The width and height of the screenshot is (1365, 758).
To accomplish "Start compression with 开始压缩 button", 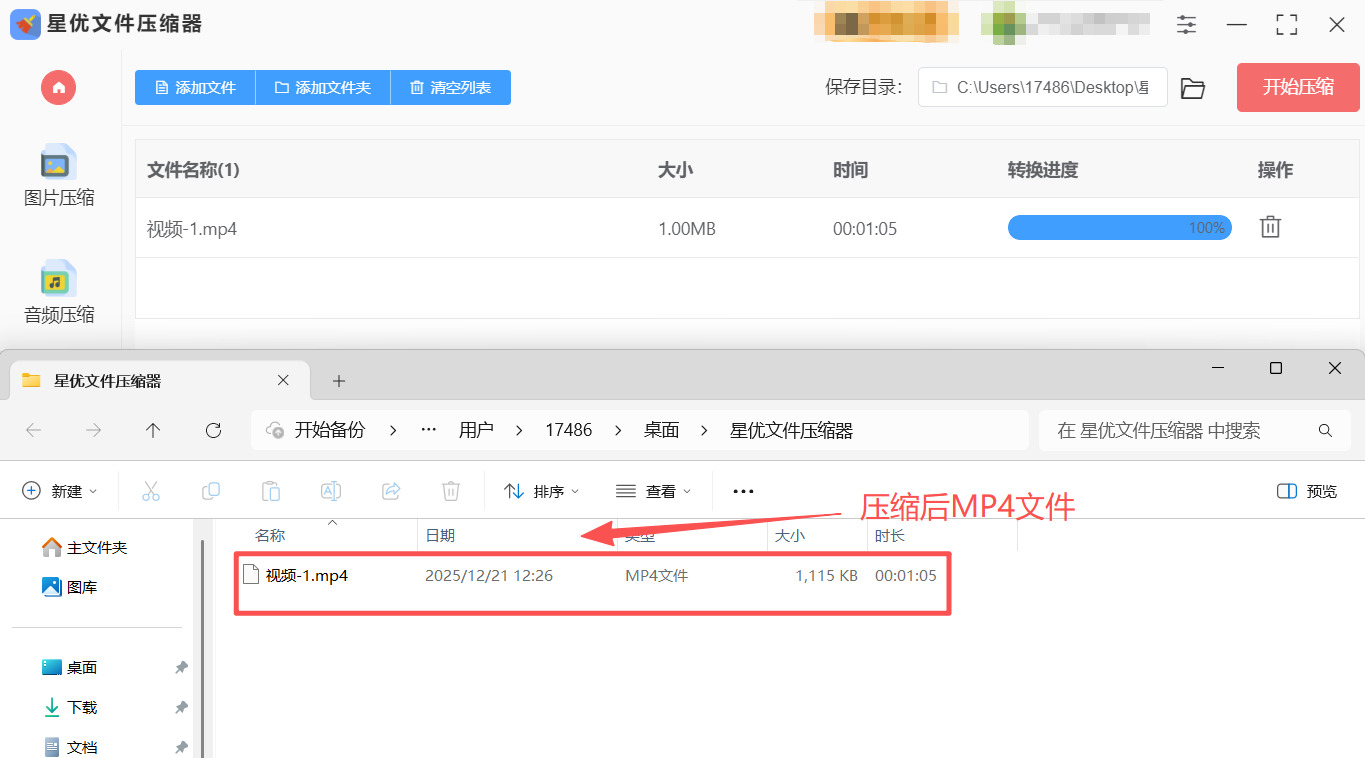I will (x=1298, y=87).
